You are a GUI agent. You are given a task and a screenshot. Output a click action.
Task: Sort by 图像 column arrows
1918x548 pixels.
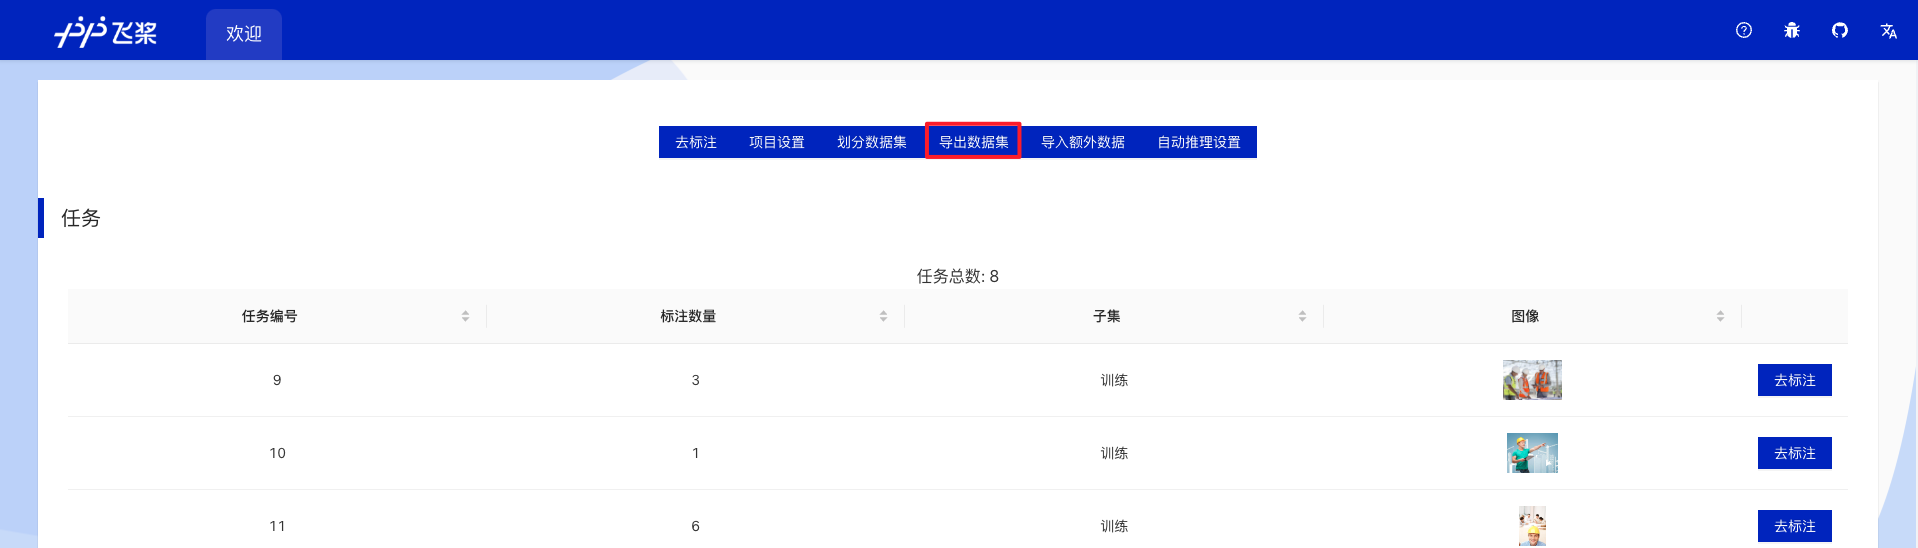[x=1720, y=316]
